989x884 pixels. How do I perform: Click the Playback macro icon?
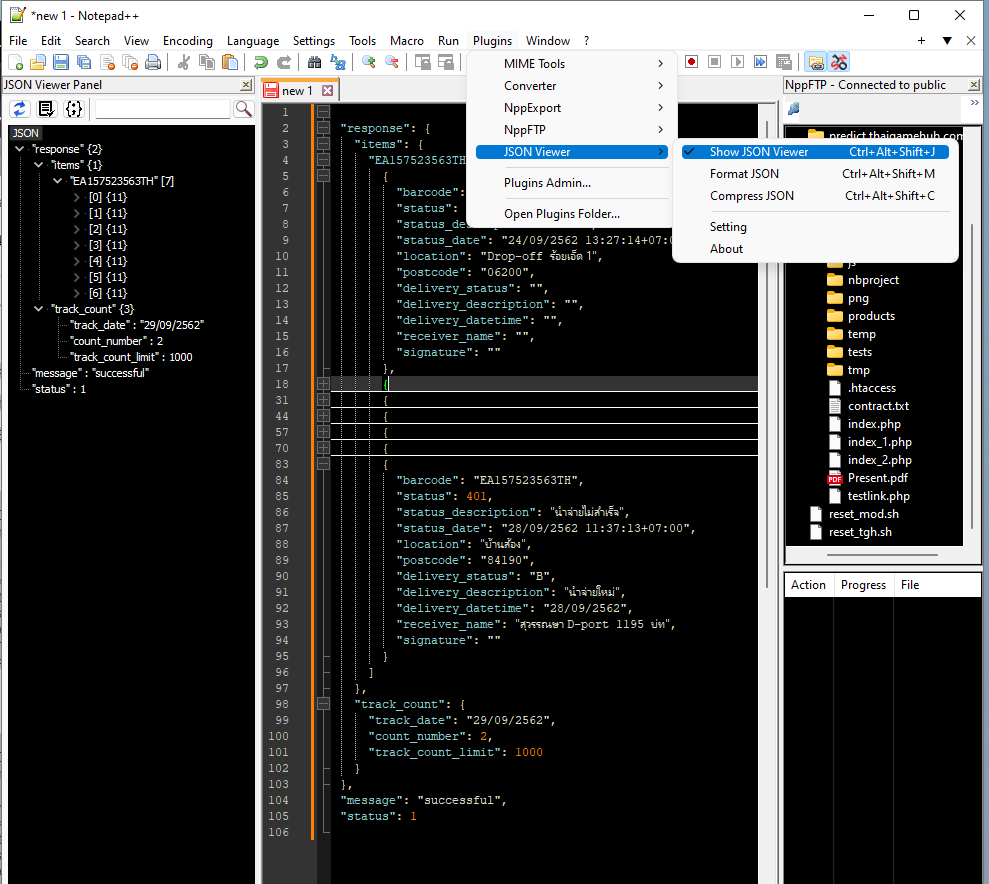pos(737,62)
